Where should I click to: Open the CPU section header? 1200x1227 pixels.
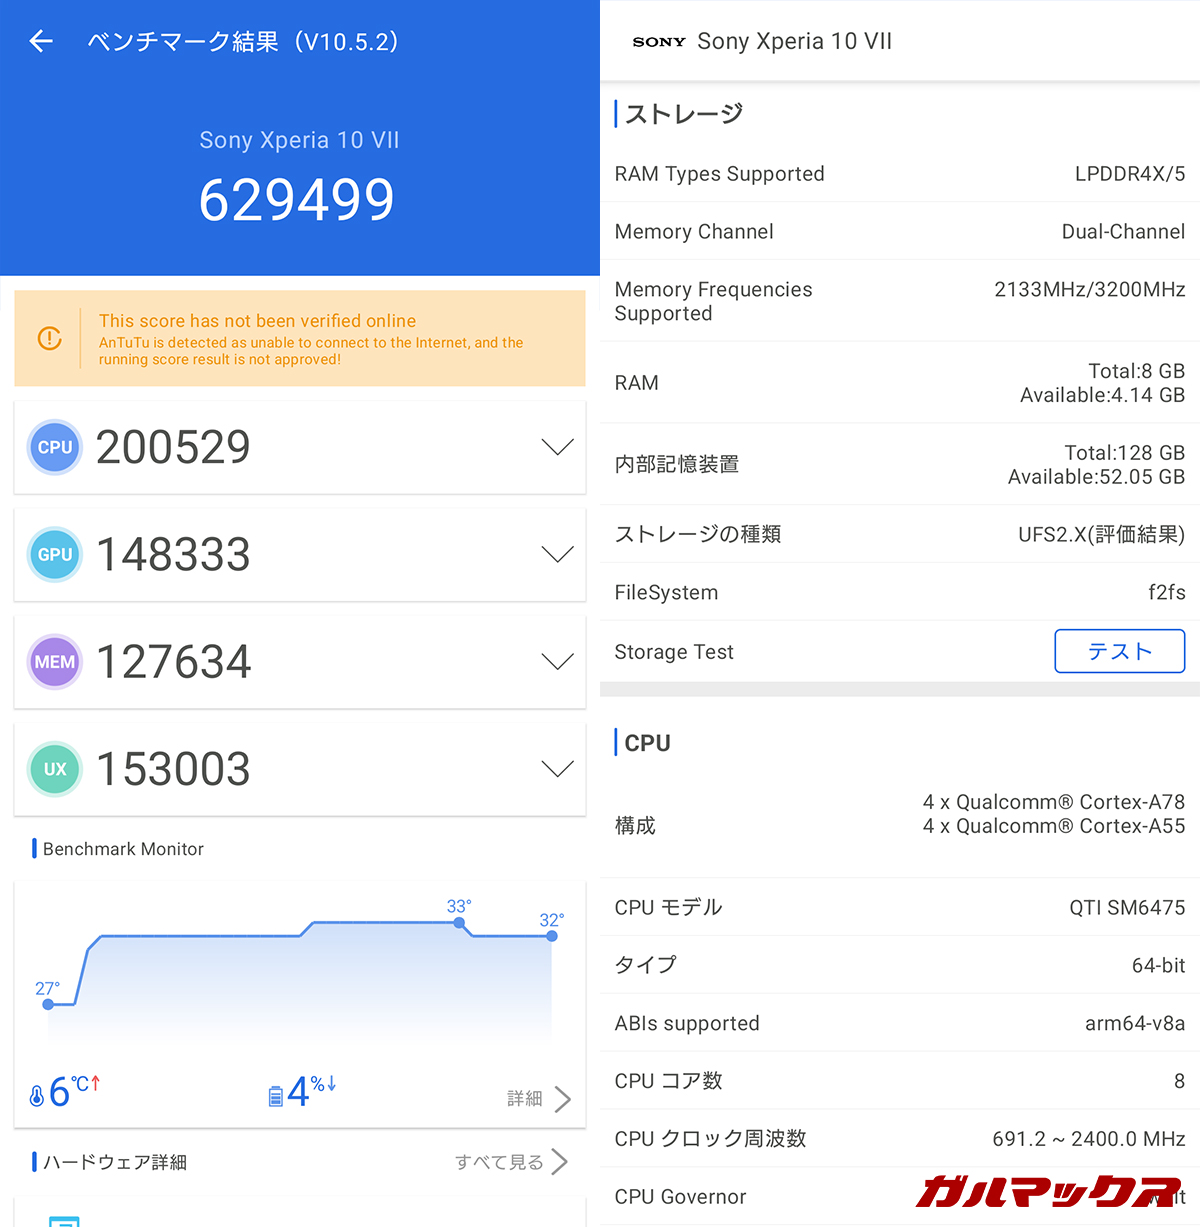click(645, 742)
